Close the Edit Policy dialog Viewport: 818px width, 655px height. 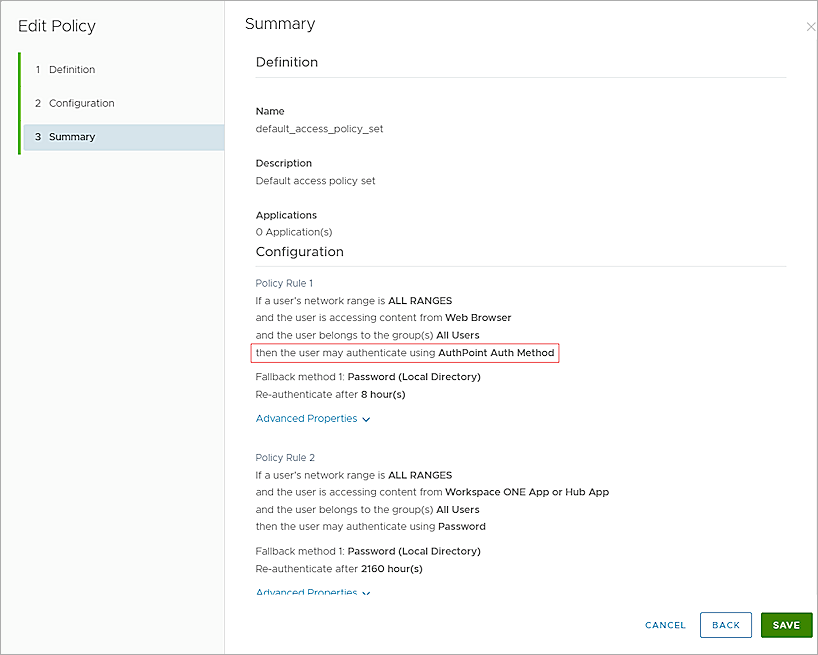[810, 26]
